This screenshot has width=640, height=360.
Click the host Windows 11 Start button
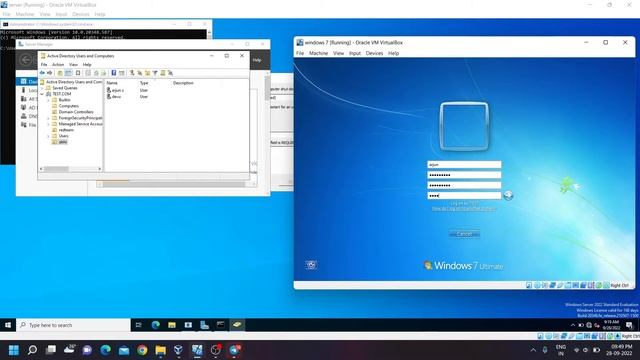[13, 350]
